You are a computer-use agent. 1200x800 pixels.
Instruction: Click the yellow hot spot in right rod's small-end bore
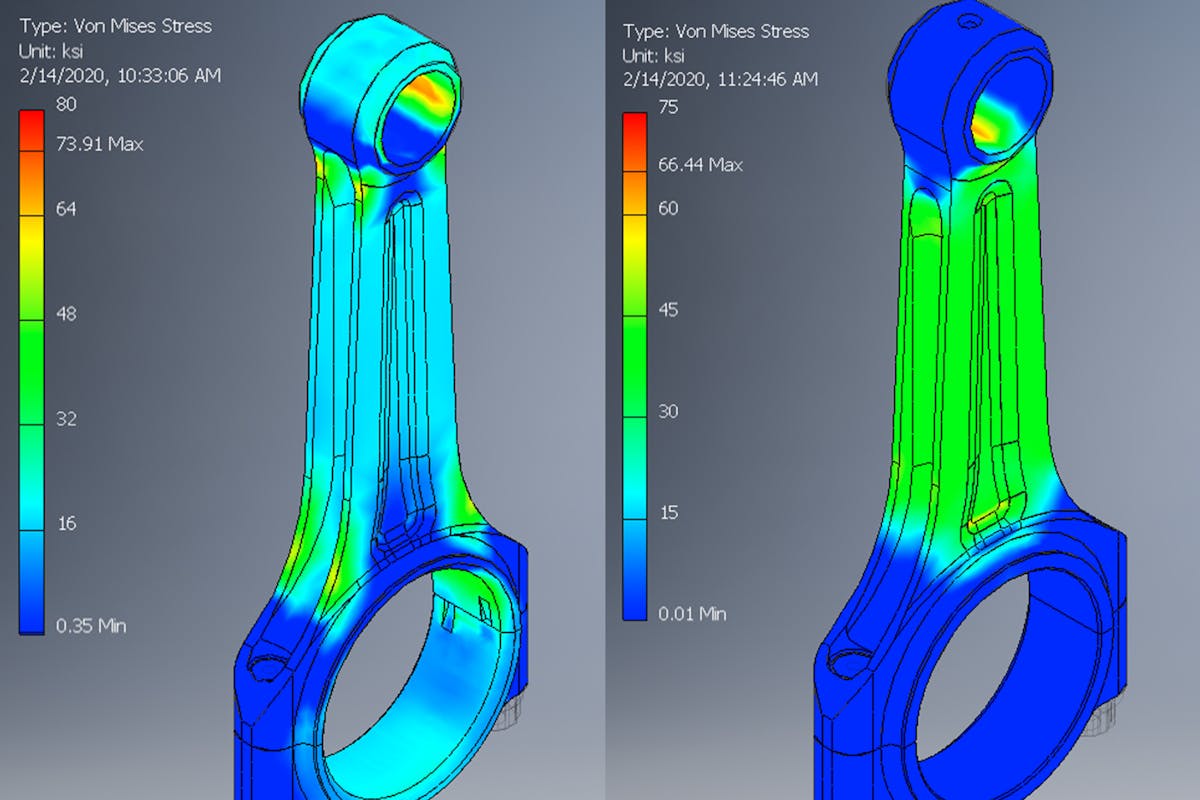tap(988, 127)
